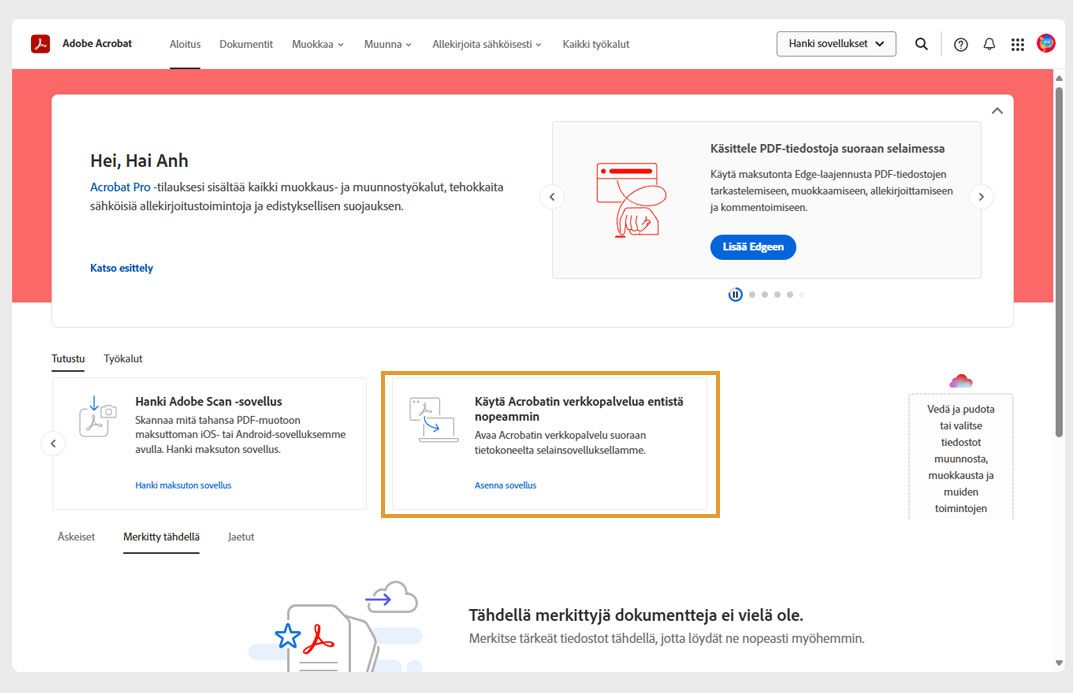Click the Asenna sovellus link
1073x693 pixels.
(x=506, y=483)
